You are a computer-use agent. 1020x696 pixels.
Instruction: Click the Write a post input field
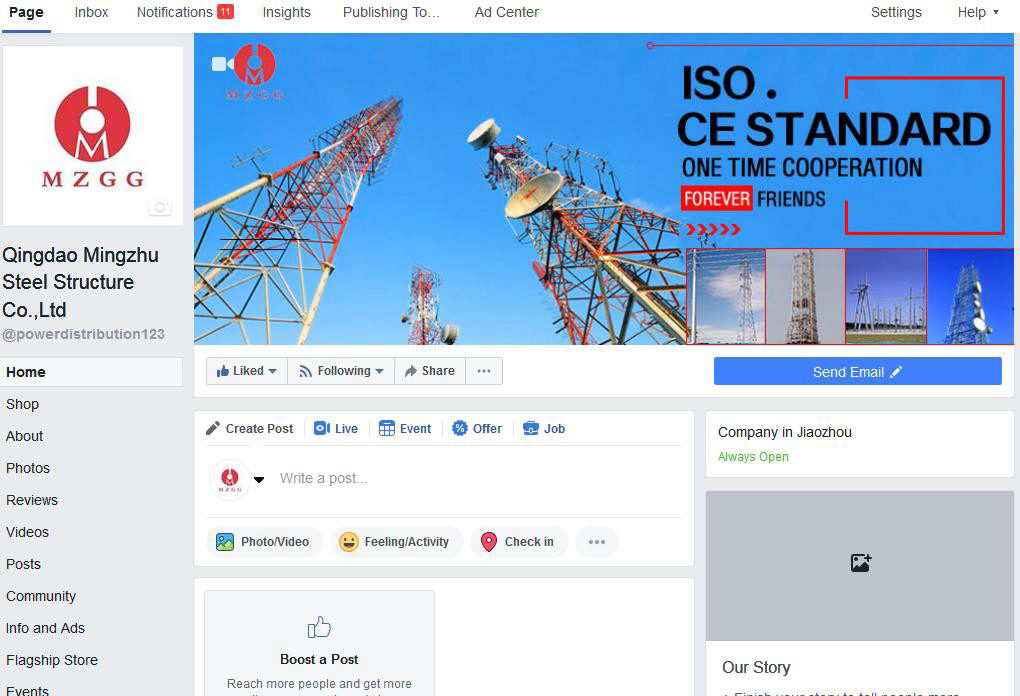point(479,479)
